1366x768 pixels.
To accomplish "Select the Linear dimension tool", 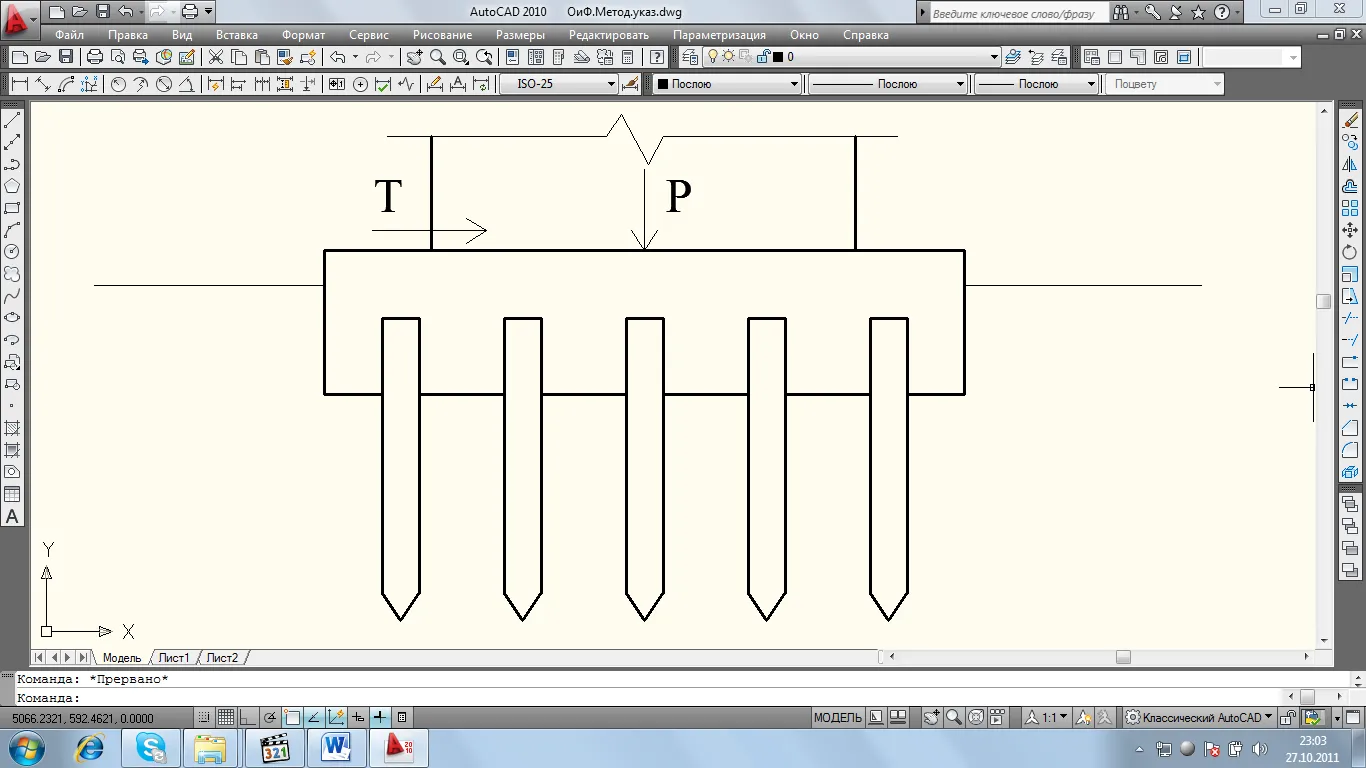I will coord(19,84).
